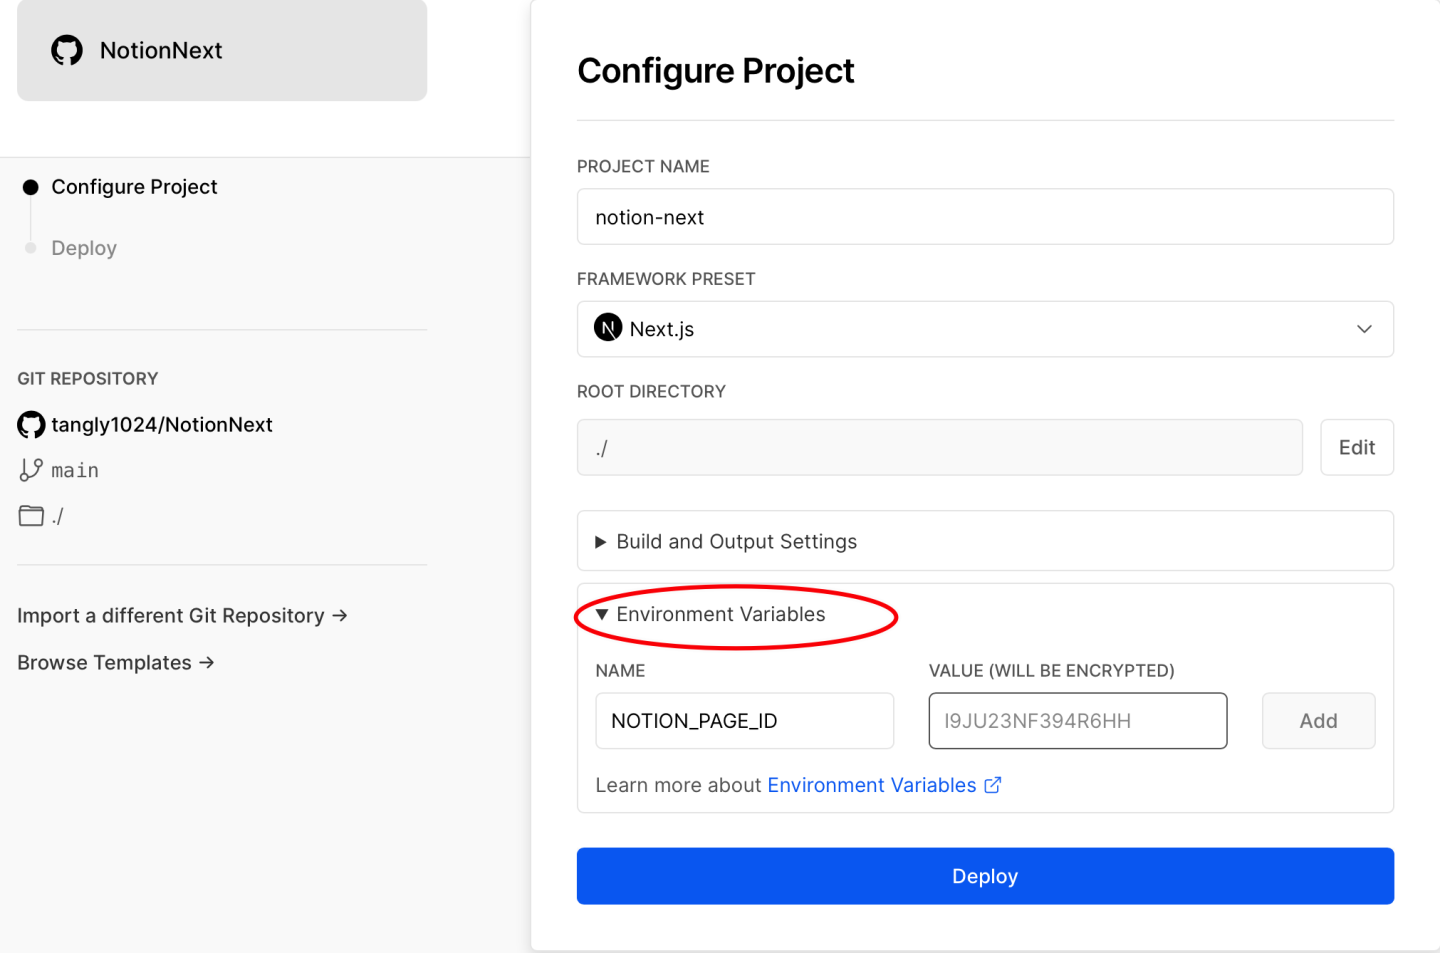Viewport: 1440px width, 953px height.
Task: Click the GitHub icon next to tangly1024/NotionNext
Action: (31, 425)
